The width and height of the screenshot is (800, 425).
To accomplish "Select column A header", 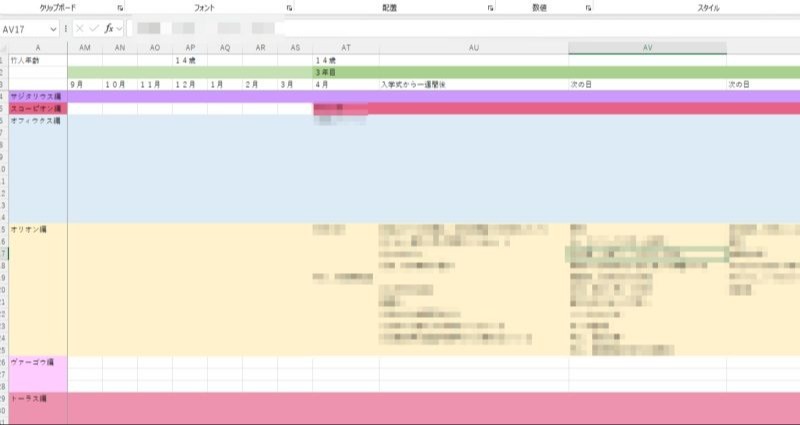I will pos(37,48).
